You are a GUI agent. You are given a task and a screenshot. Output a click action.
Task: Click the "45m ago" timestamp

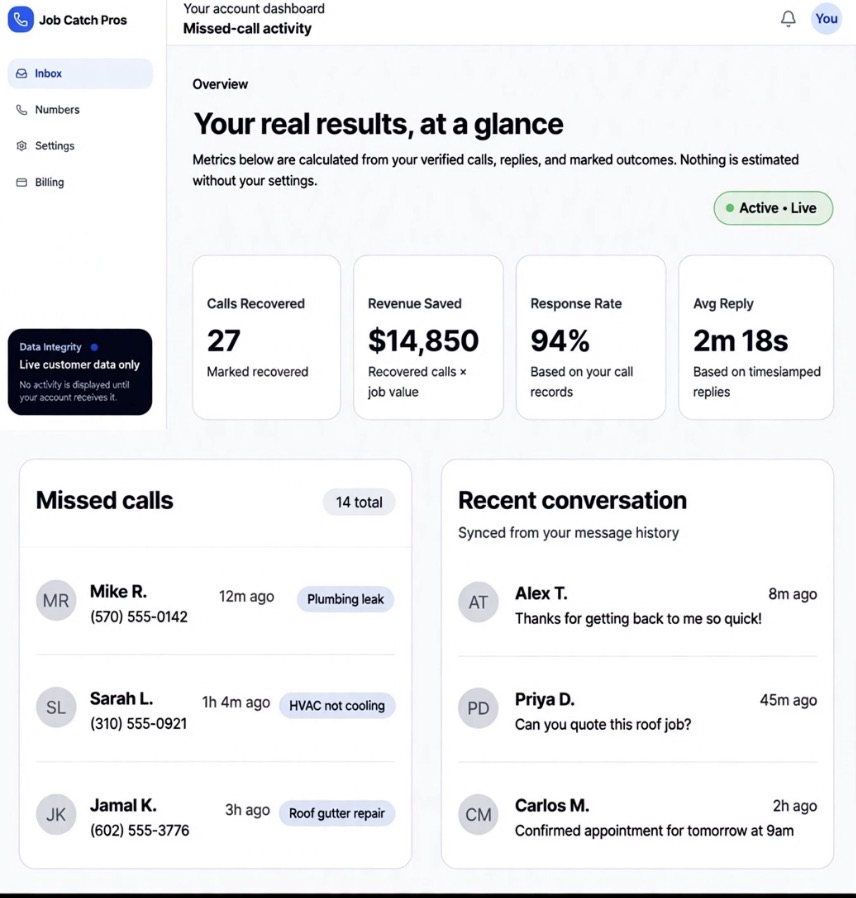(x=788, y=700)
